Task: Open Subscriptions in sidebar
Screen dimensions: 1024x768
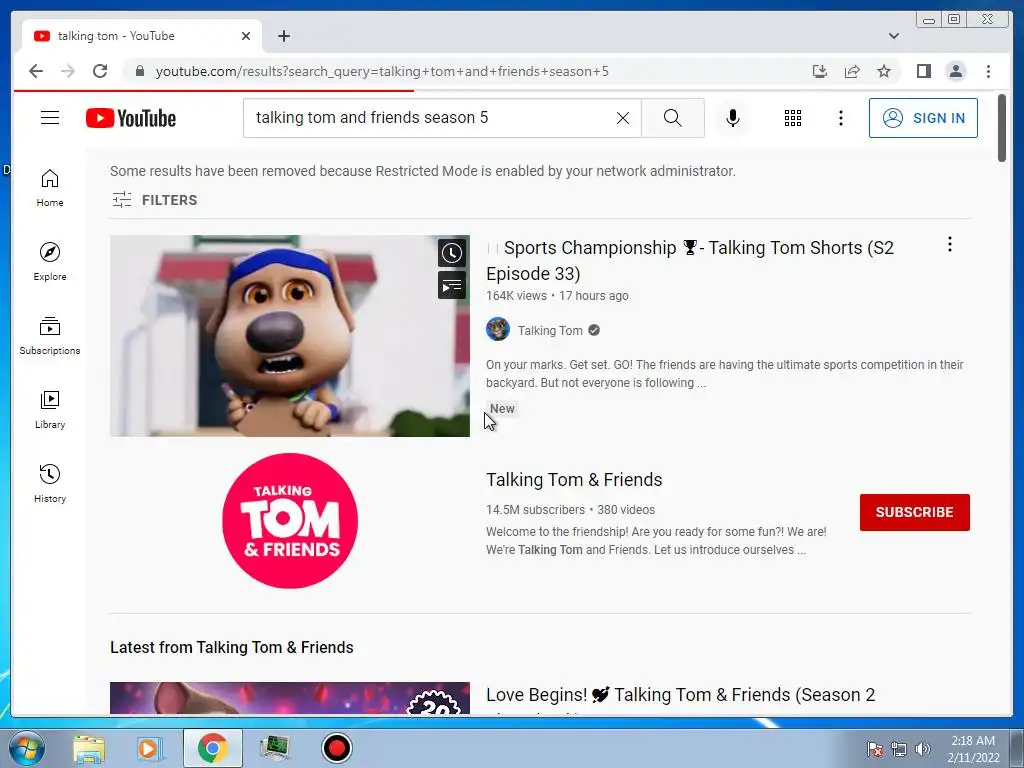Action: [50, 336]
